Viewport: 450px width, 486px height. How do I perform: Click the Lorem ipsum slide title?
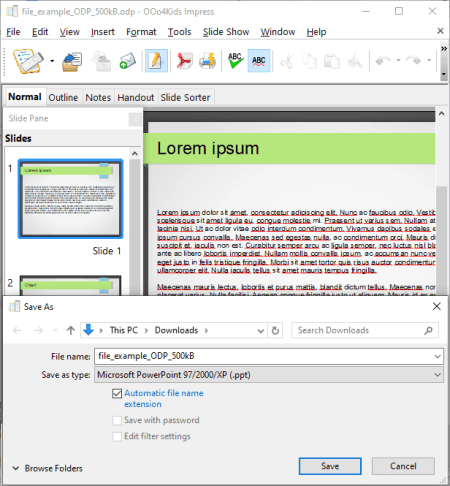click(x=208, y=148)
